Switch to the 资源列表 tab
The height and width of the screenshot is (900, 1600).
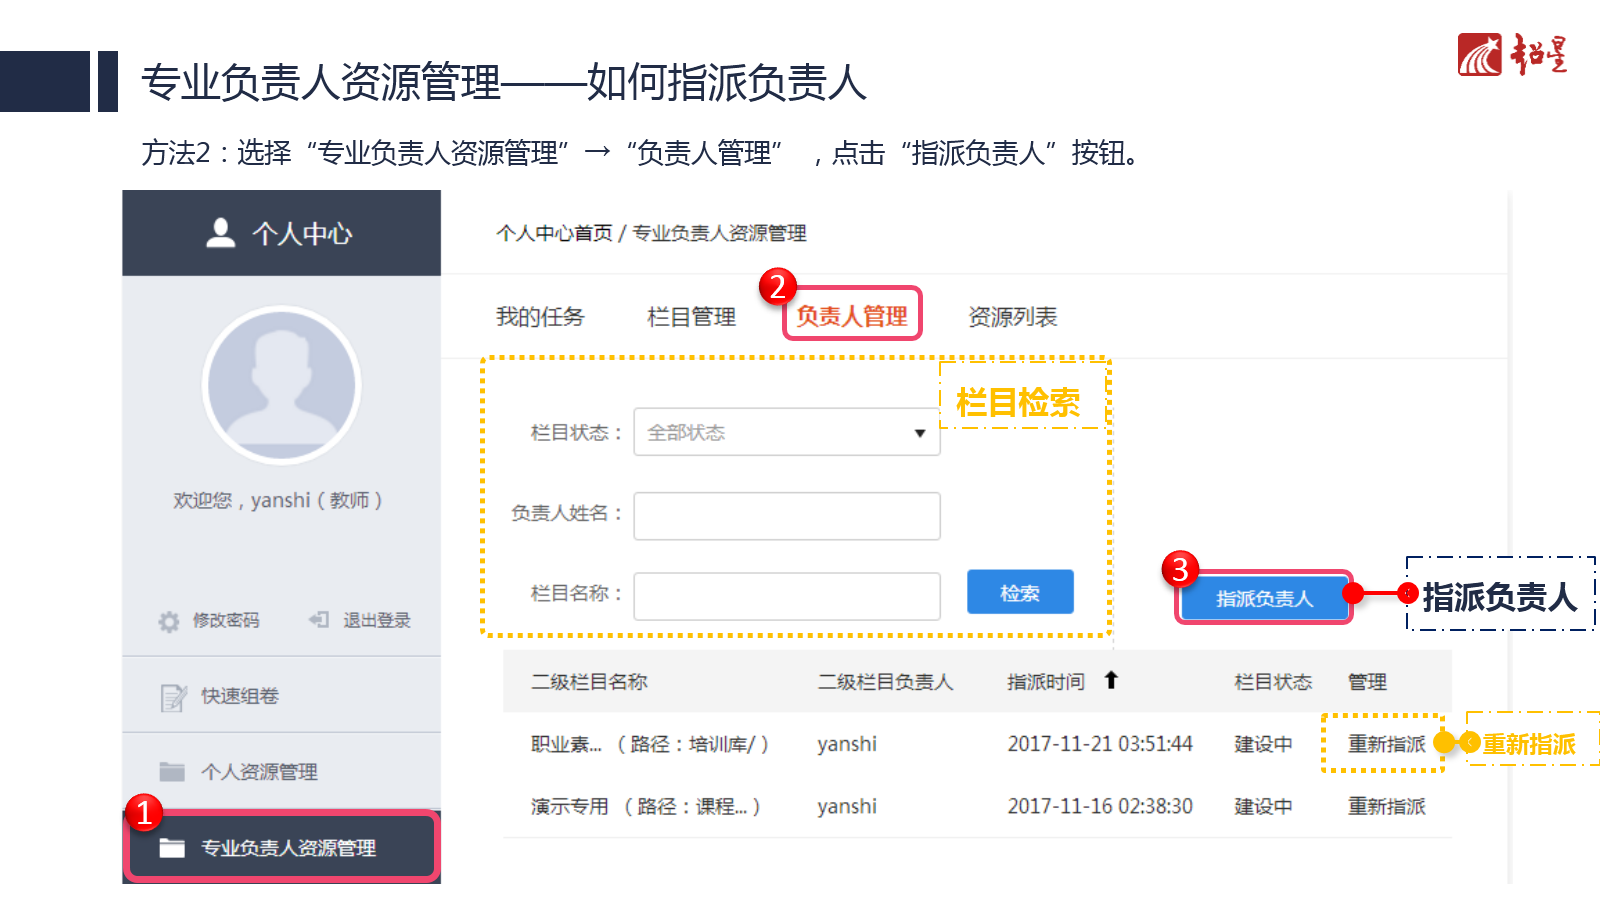coord(1013,317)
